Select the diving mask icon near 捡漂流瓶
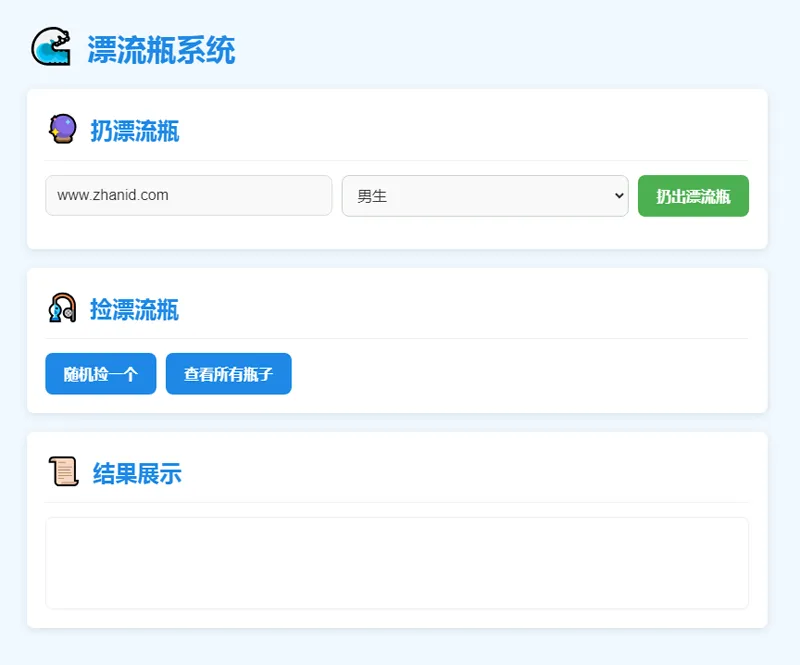This screenshot has height=665, width=800. click(x=61, y=310)
